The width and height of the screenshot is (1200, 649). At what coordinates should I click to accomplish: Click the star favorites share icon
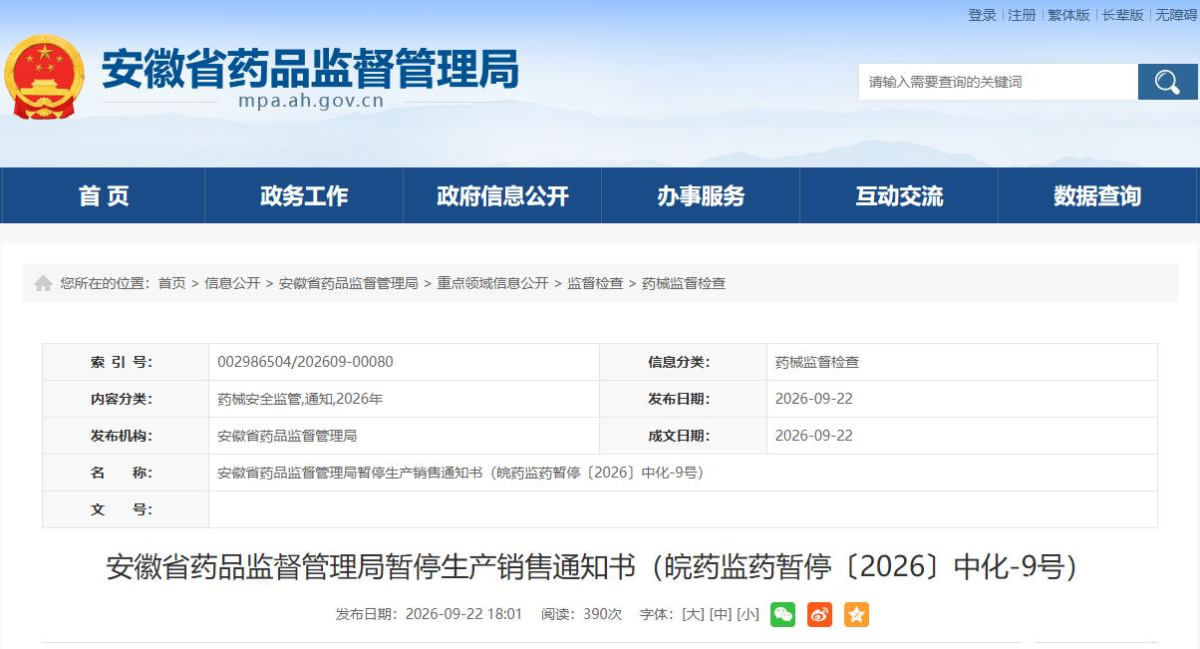(856, 614)
